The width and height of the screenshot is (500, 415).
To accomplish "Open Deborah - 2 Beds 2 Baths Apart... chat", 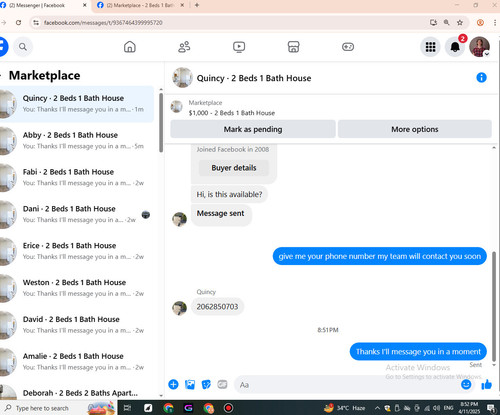I will tap(77, 392).
